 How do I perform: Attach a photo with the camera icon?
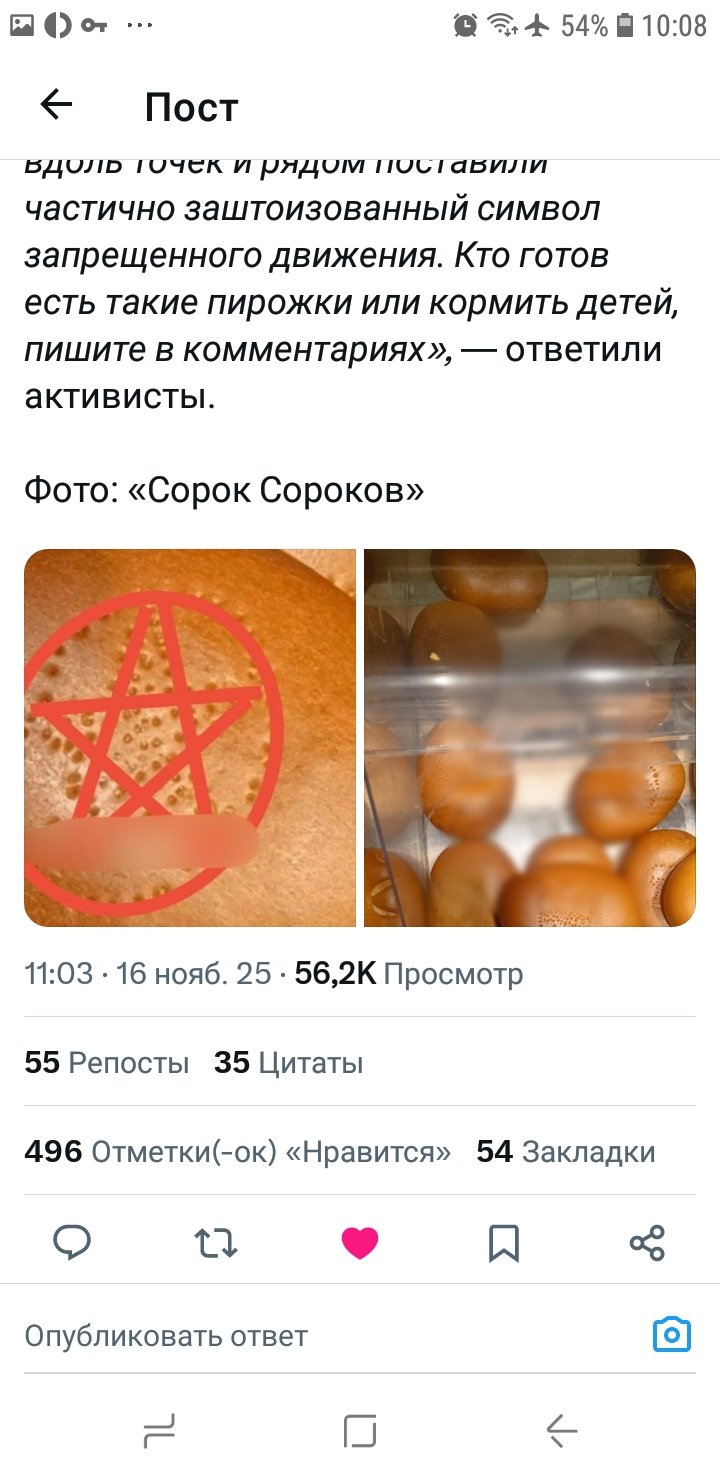(672, 1334)
